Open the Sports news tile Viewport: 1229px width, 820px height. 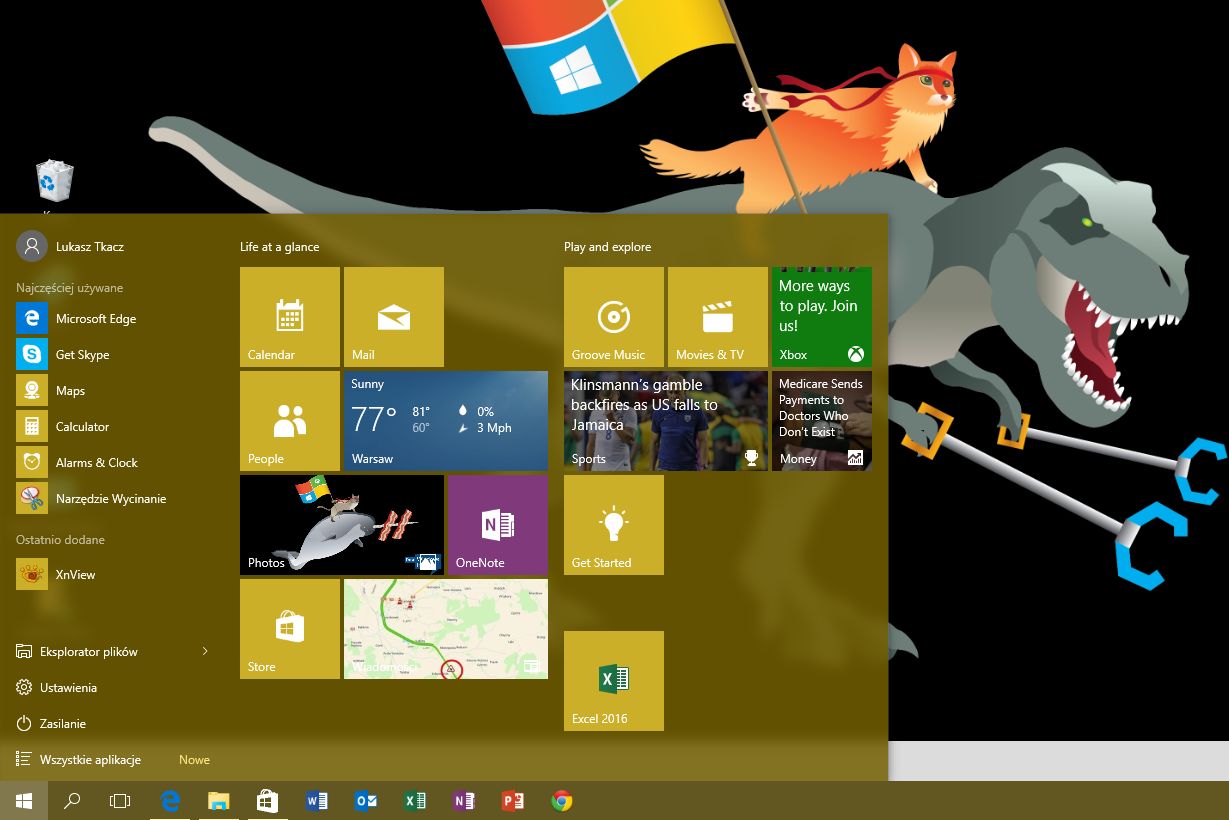pos(666,421)
